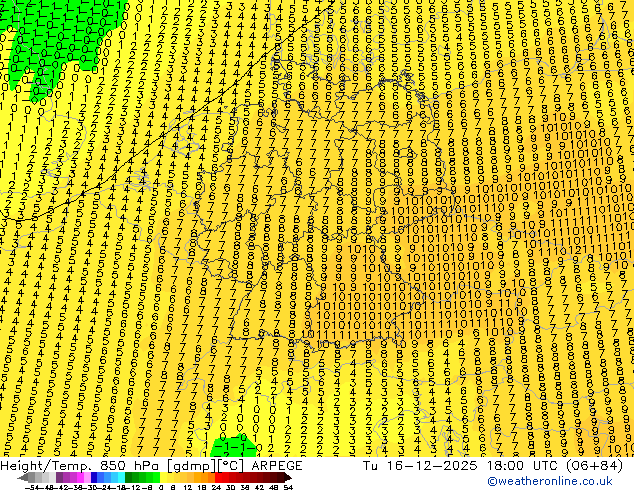Image resolution: width=634 pixels, height=490 pixels.
Task: Click the dark blue legend swatch
Action: (94, 477)
